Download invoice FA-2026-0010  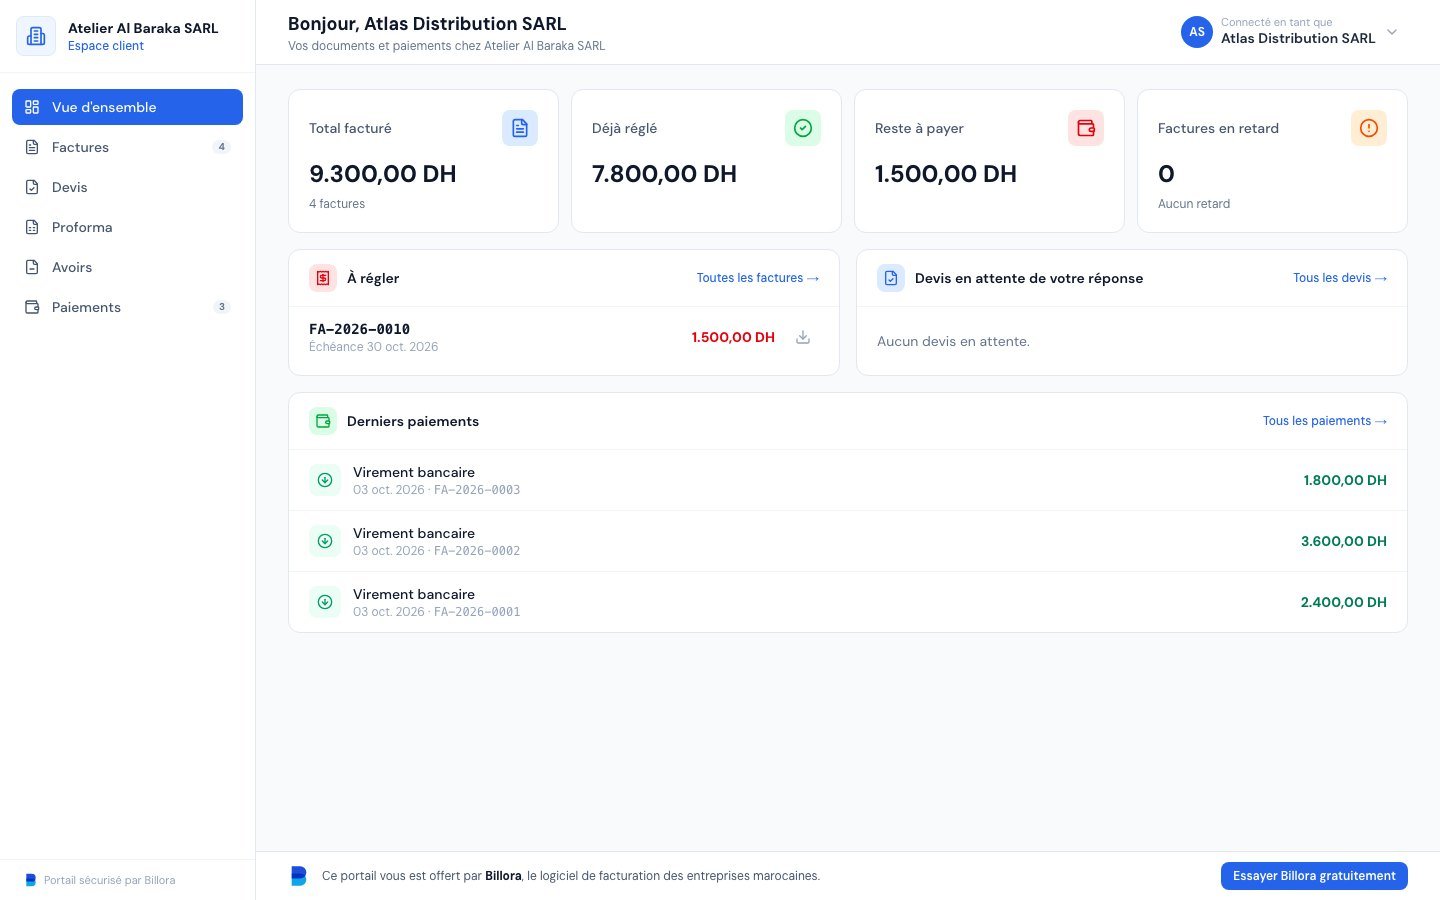[803, 337]
